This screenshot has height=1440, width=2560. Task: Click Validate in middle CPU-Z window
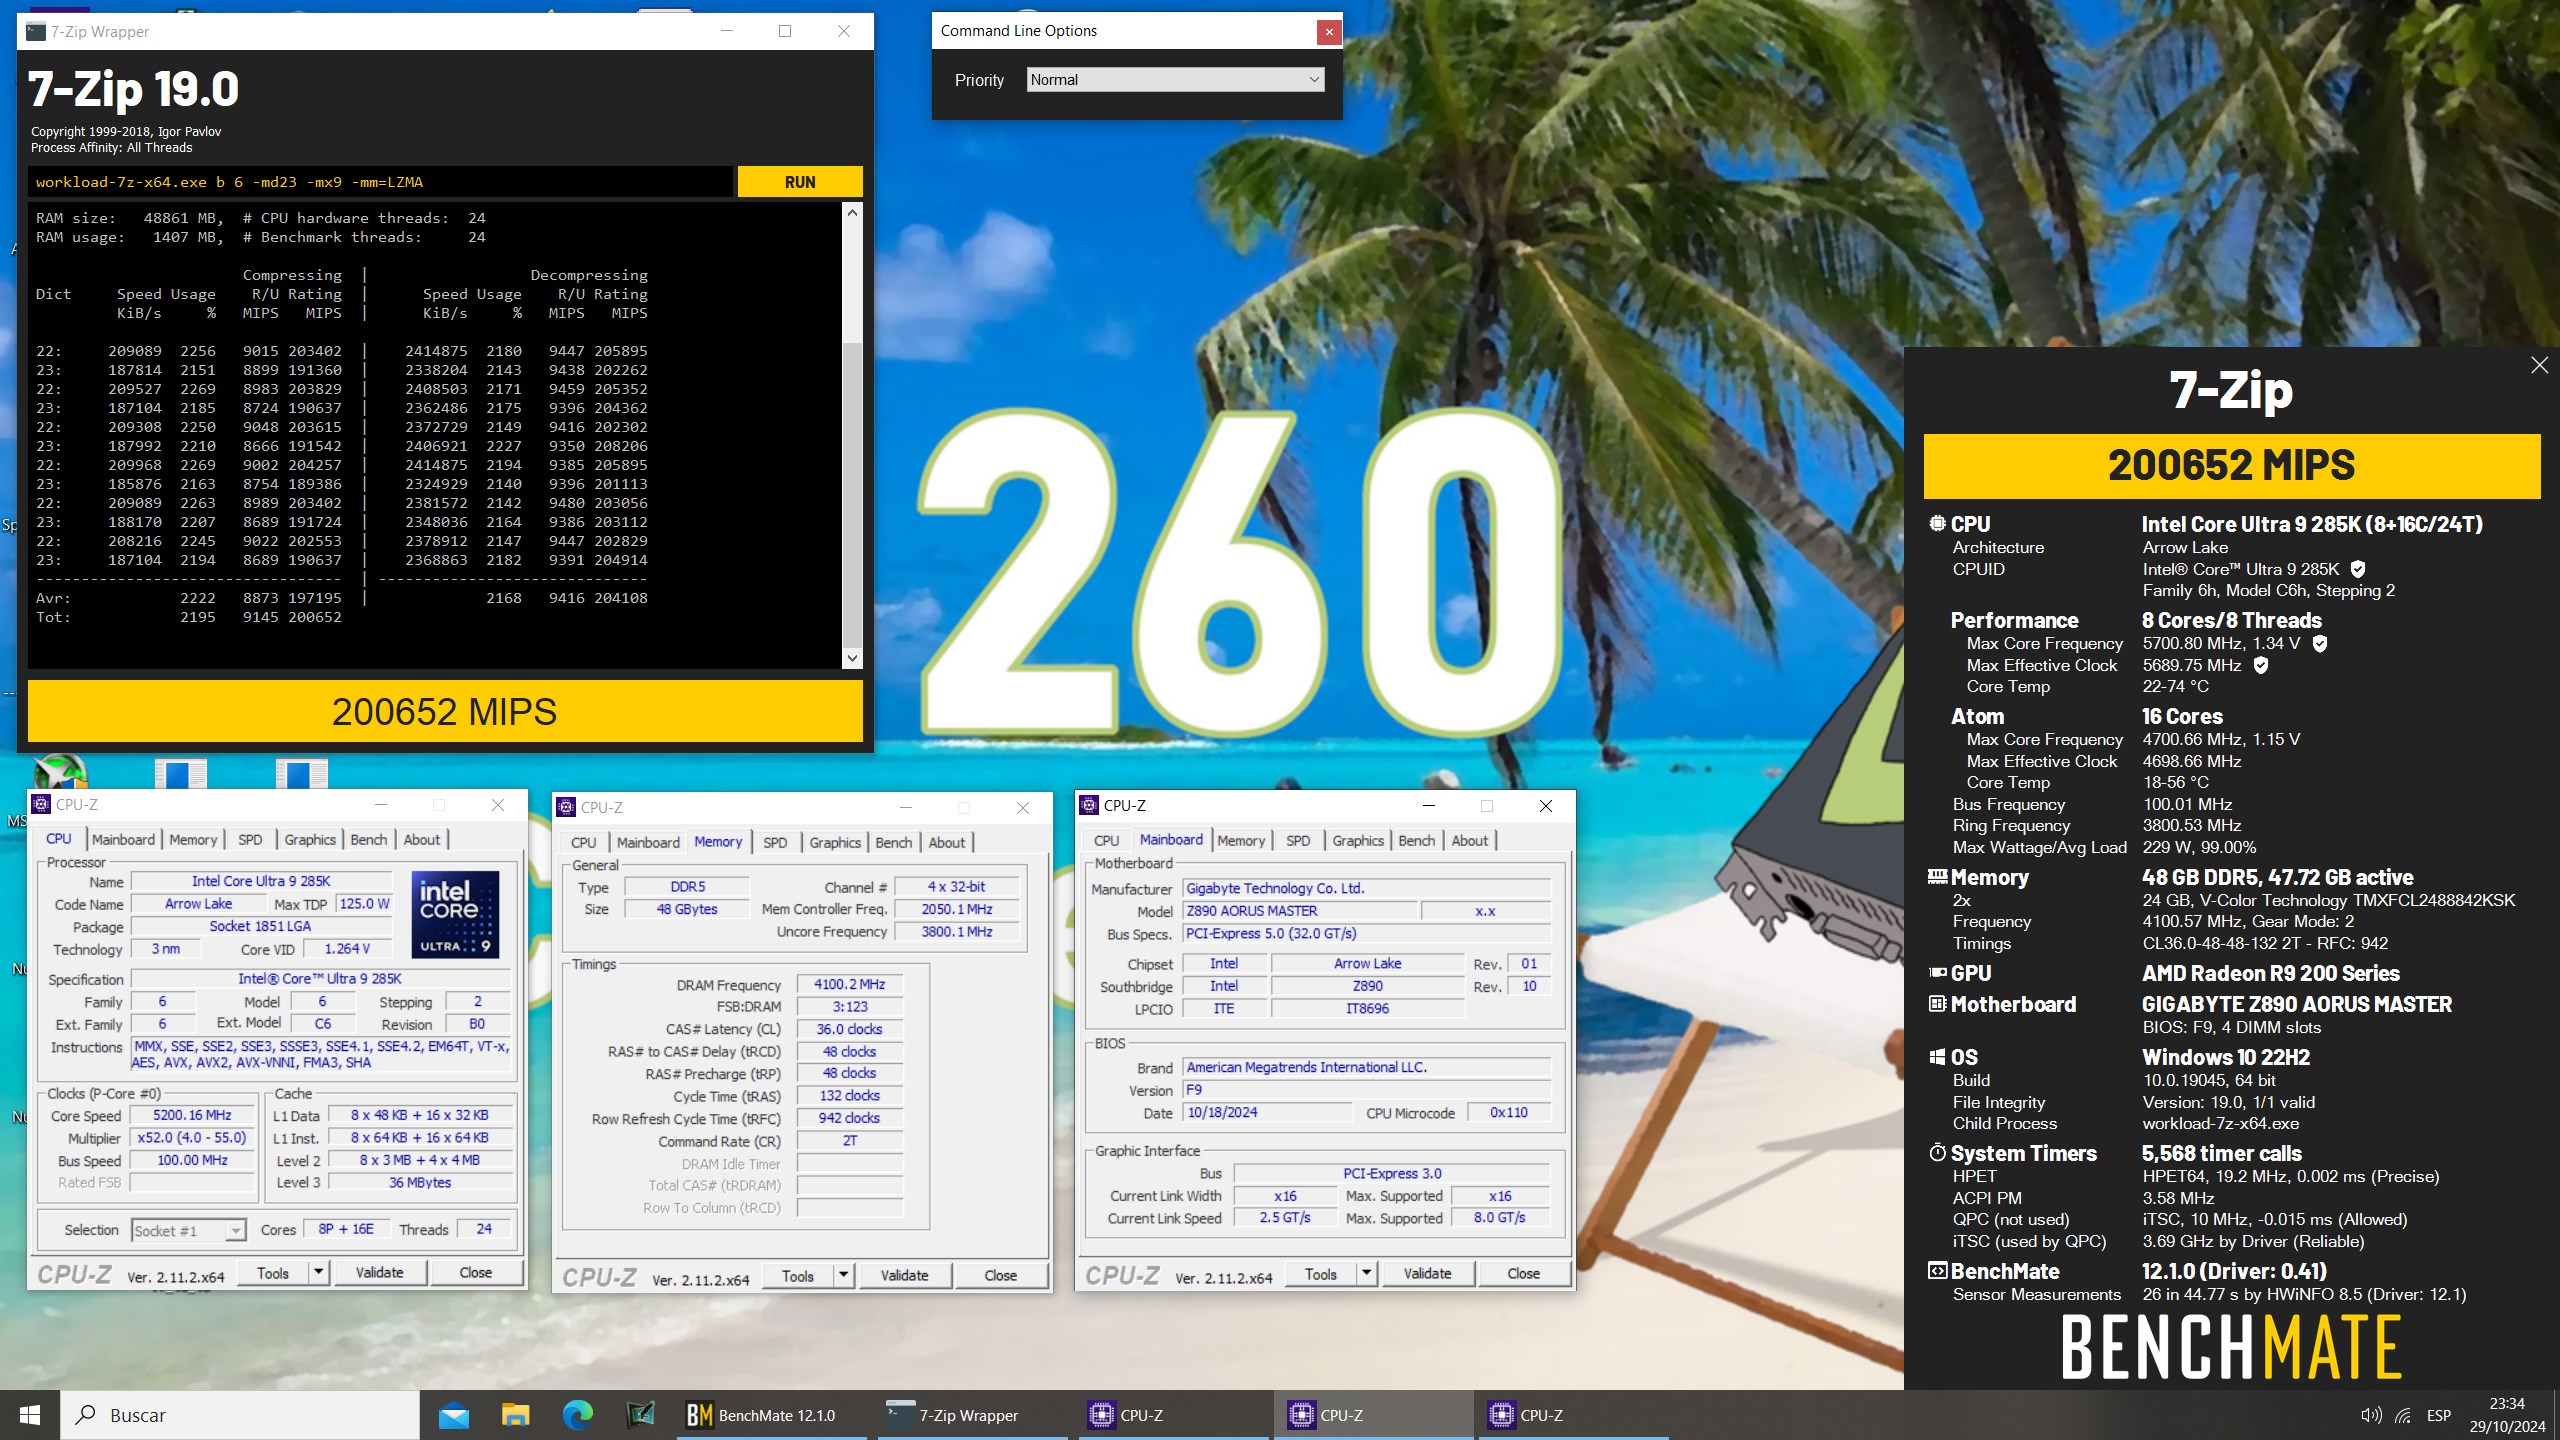coord(904,1276)
